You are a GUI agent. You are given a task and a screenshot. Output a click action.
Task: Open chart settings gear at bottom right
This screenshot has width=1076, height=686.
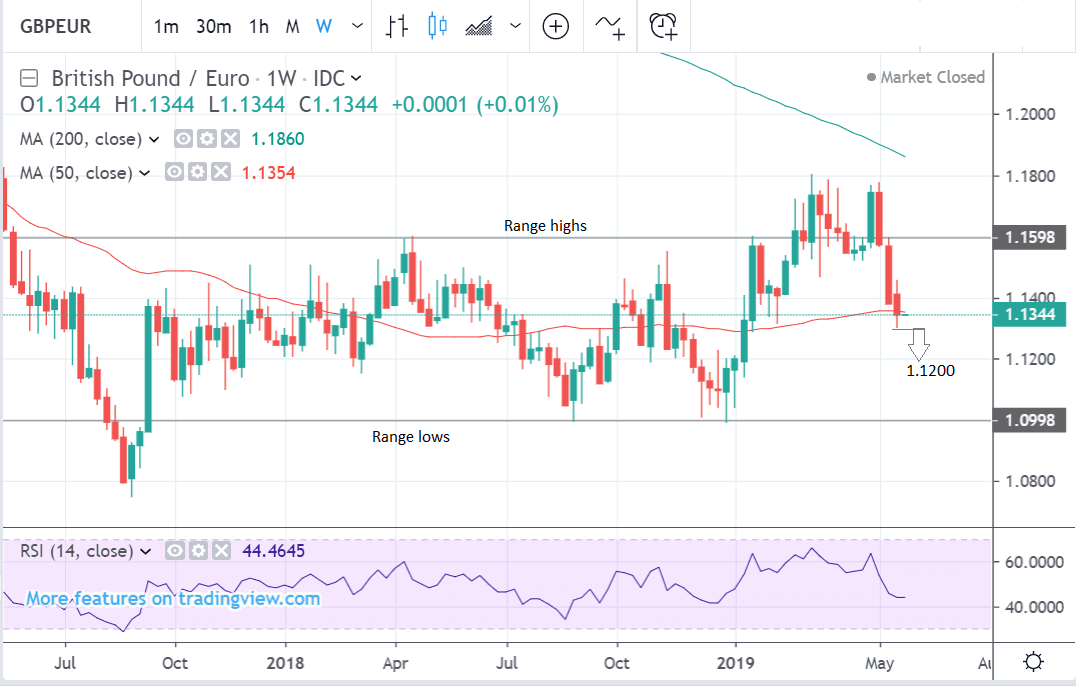click(x=1034, y=662)
